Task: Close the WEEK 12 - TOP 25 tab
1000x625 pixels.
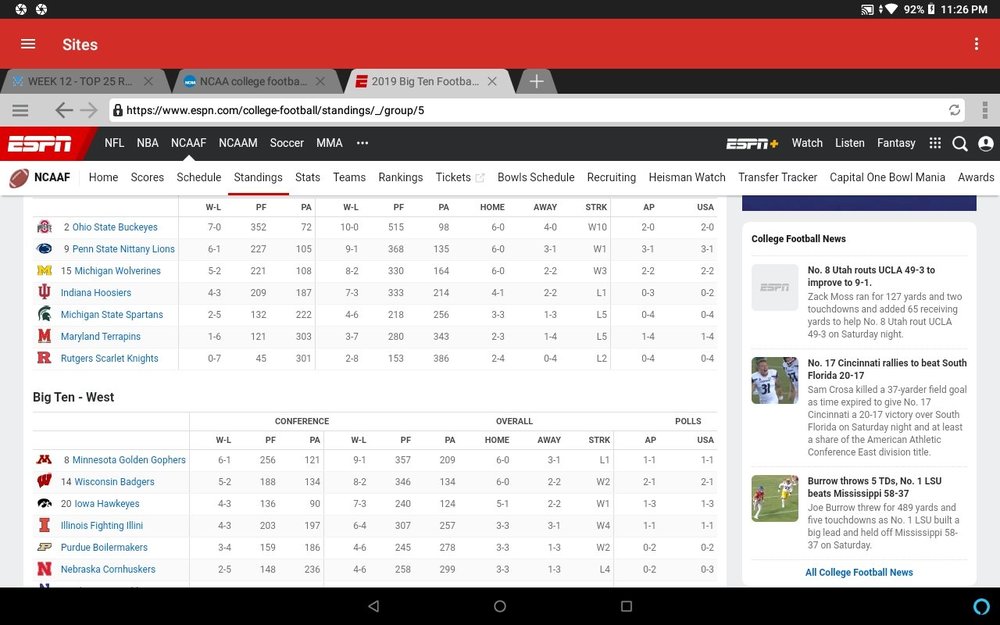Action: coord(148,81)
